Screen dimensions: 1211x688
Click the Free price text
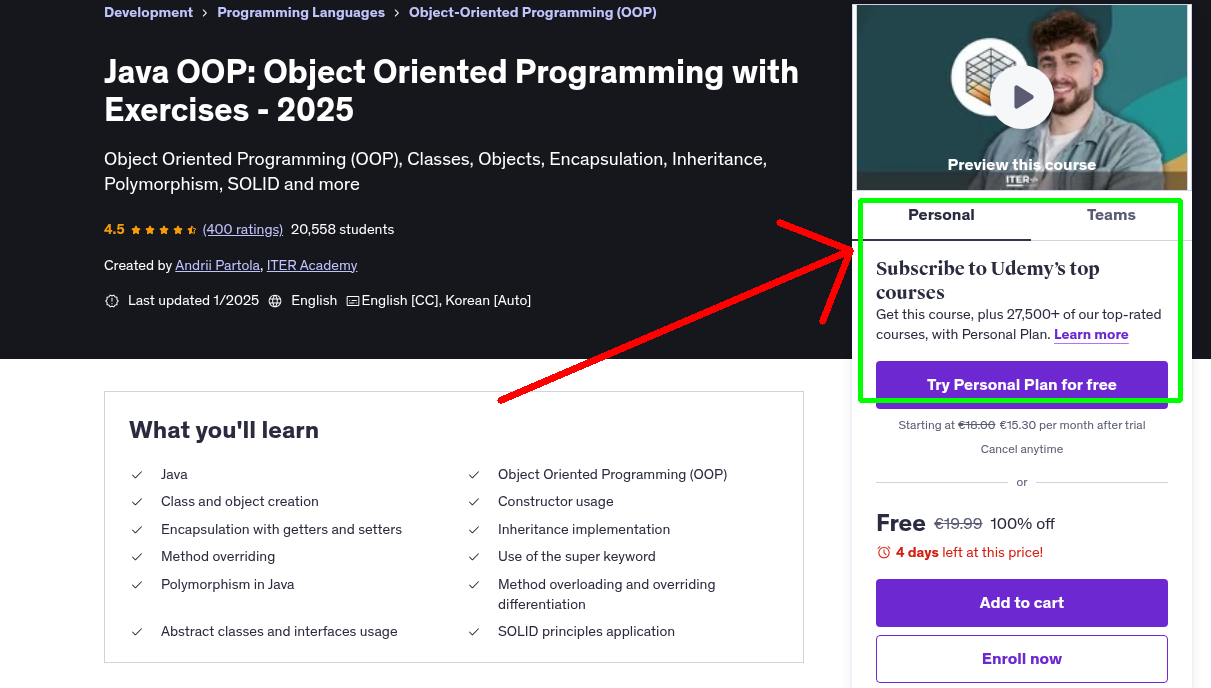[901, 523]
